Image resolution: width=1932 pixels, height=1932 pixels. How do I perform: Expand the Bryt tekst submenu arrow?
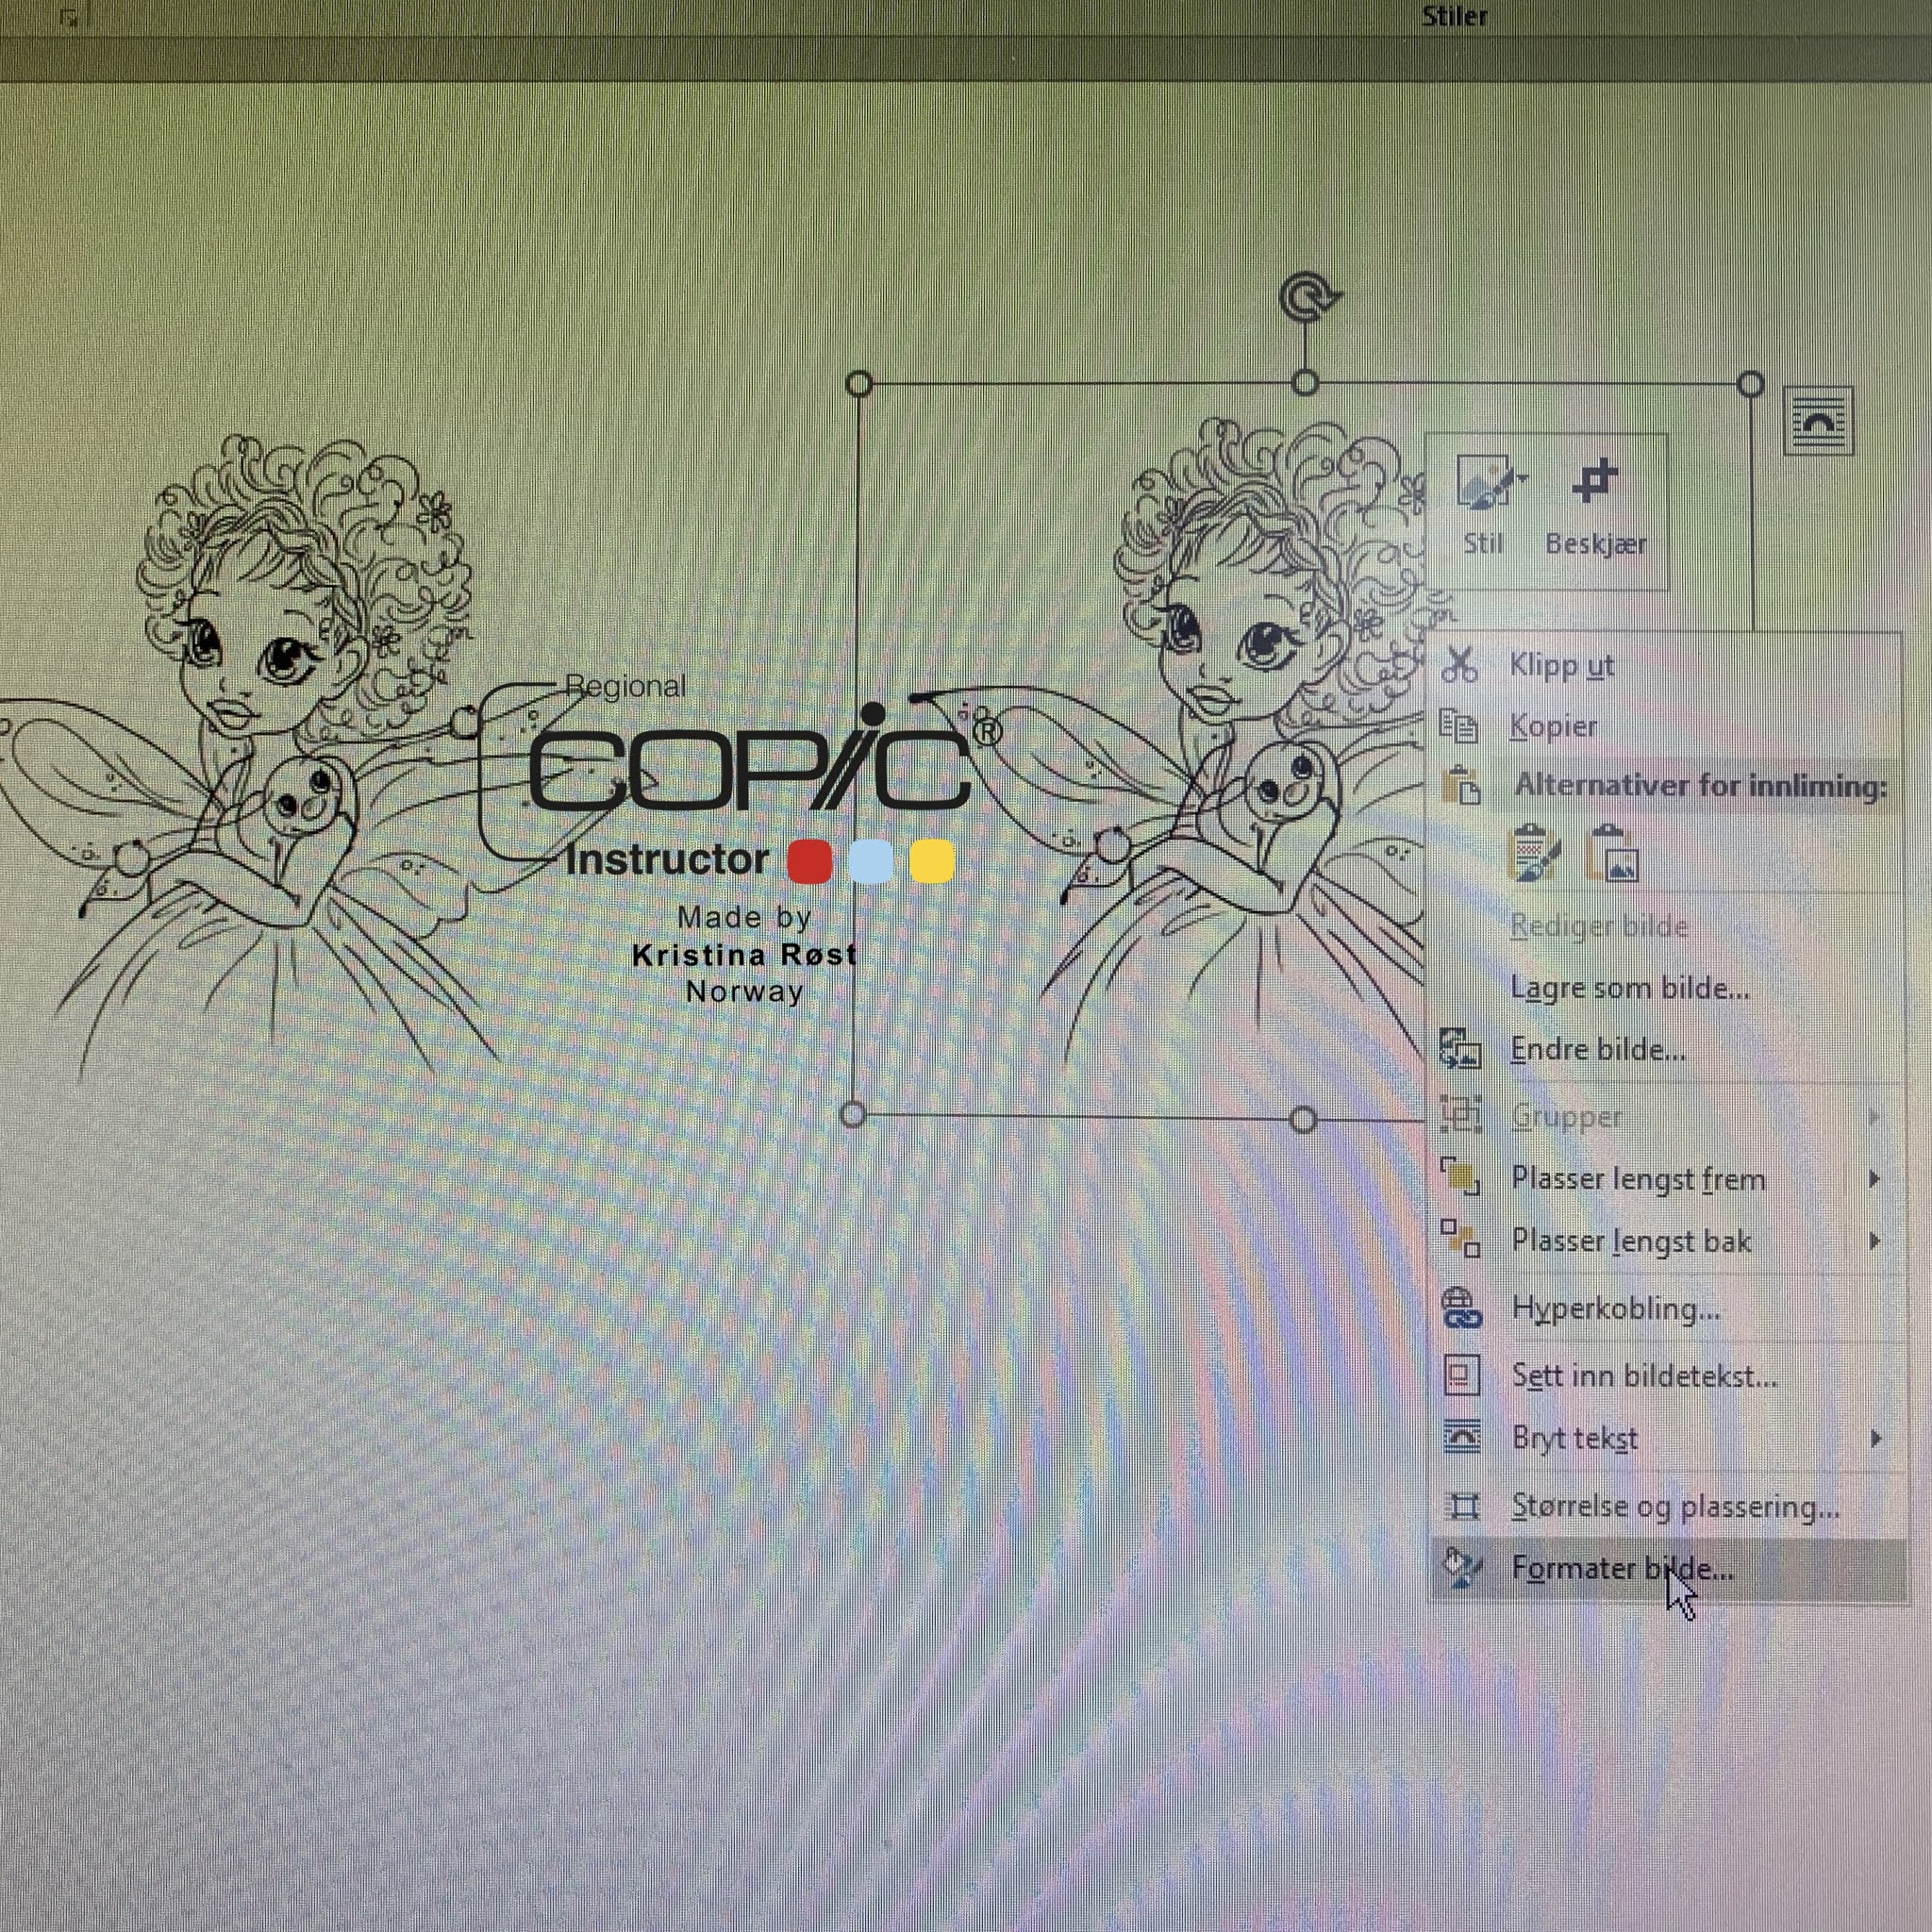[1876, 1439]
